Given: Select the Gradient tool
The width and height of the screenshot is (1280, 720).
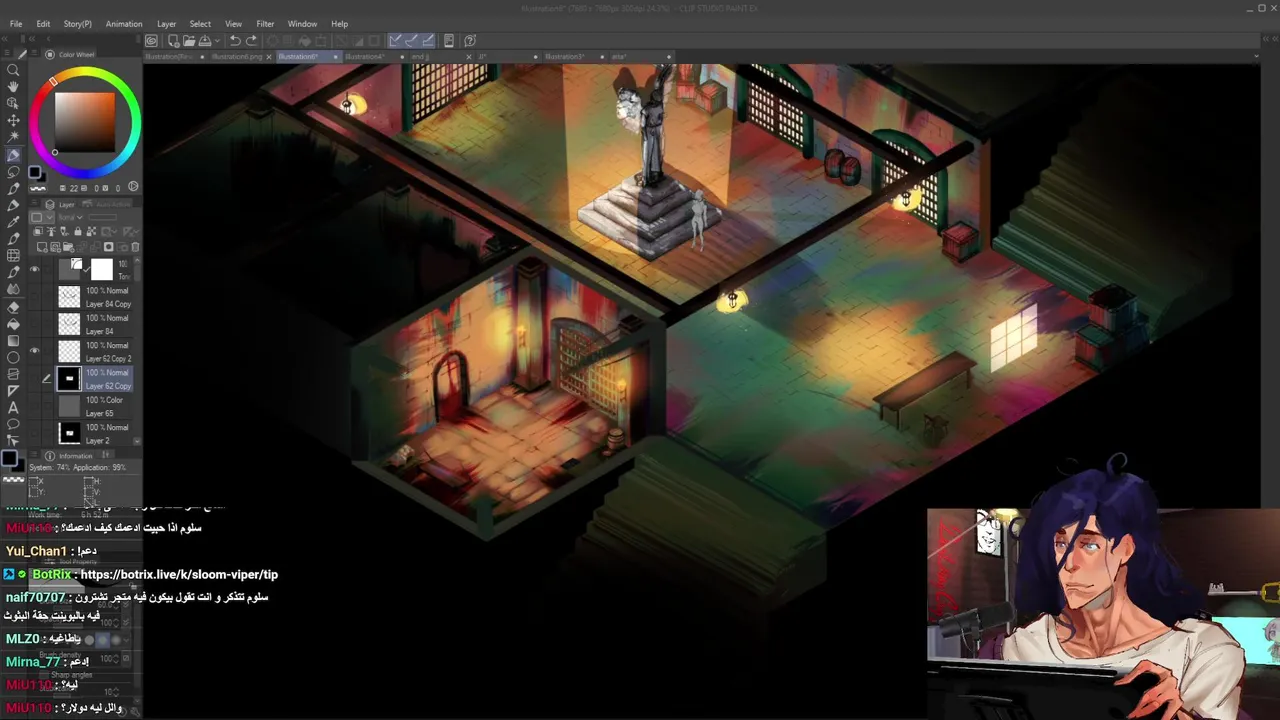Looking at the screenshot, I should click(13, 340).
